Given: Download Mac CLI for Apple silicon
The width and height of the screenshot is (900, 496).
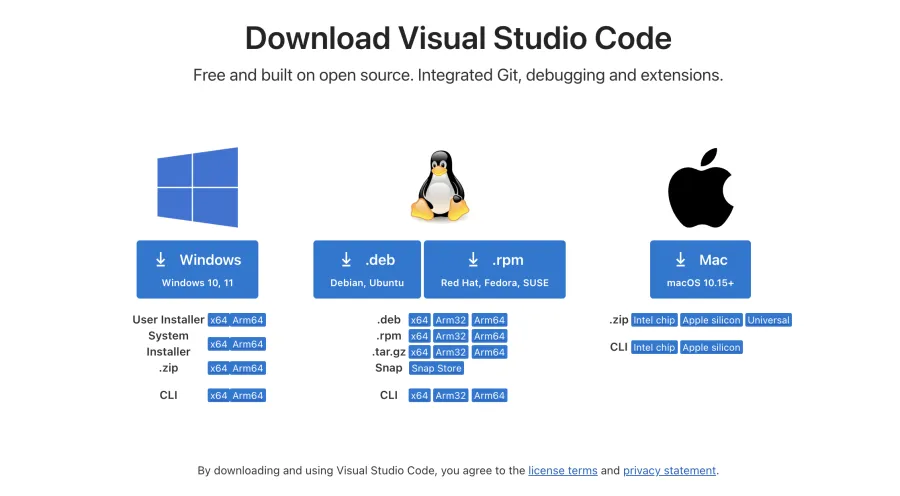Looking at the screenshot, I should pyautogui.click(x=711, y=347).
